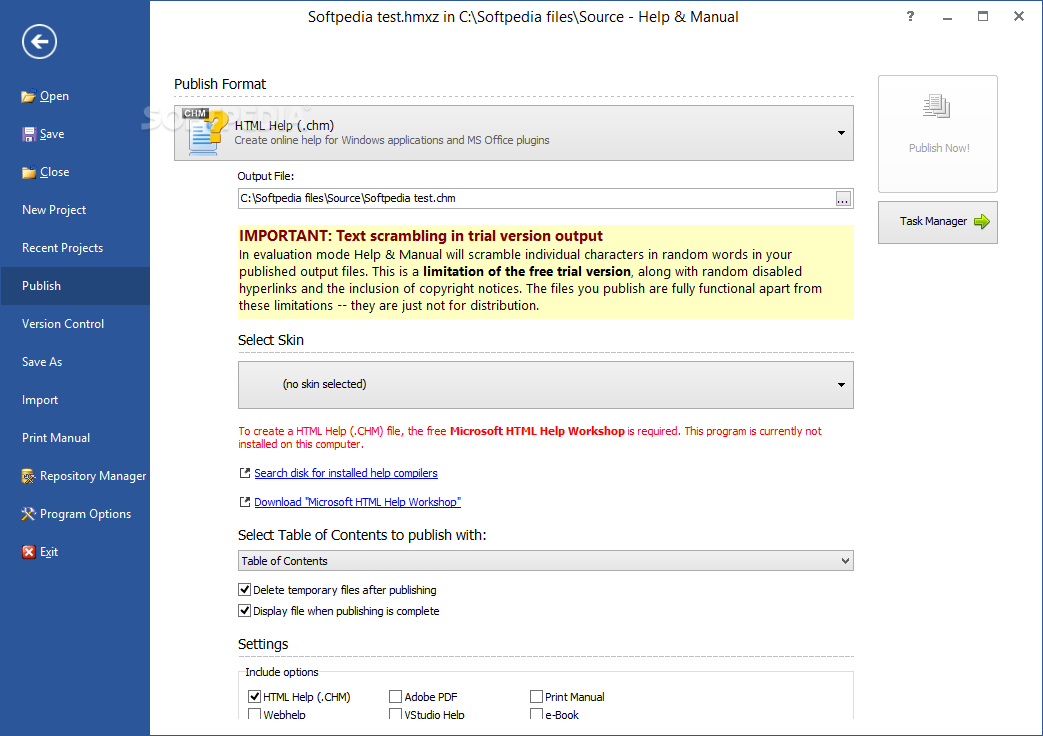
Task: Click into the Output File path field
Action: pyautogui.click(x=536, y=198)
